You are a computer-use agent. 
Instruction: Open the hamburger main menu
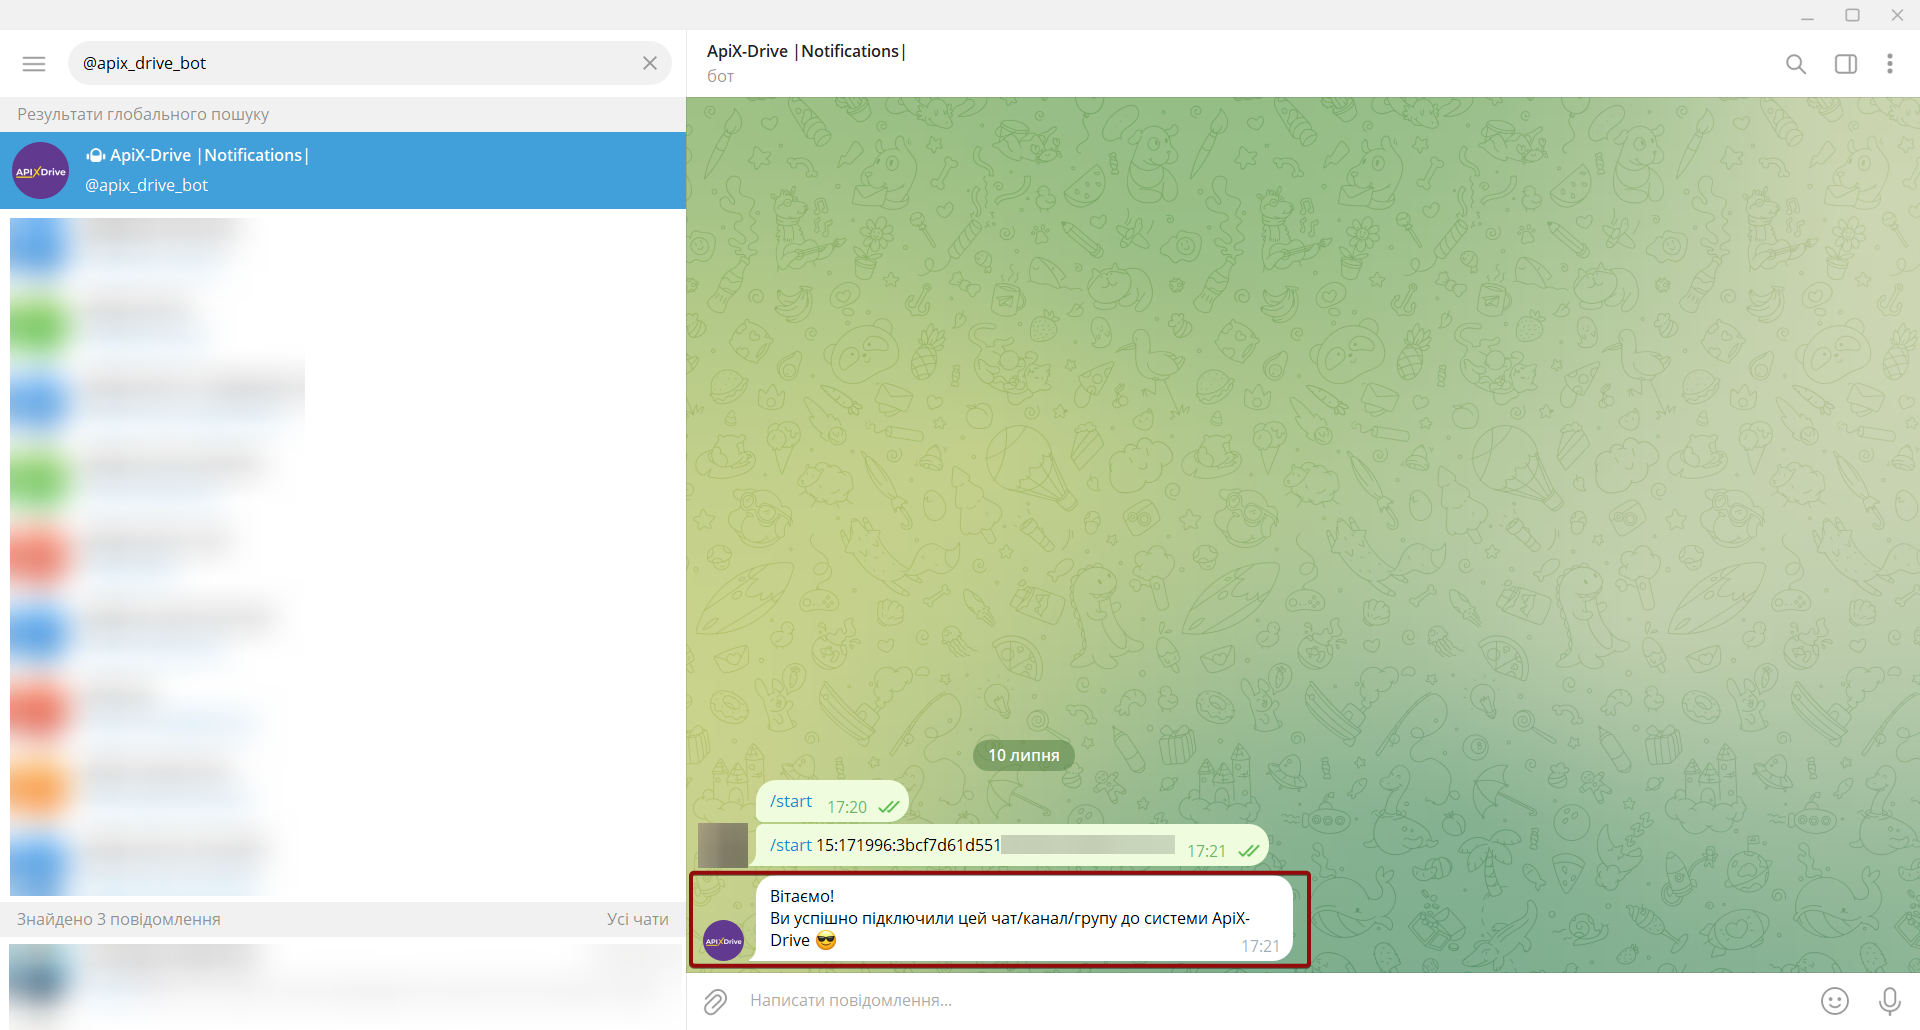tap(34, 64)
